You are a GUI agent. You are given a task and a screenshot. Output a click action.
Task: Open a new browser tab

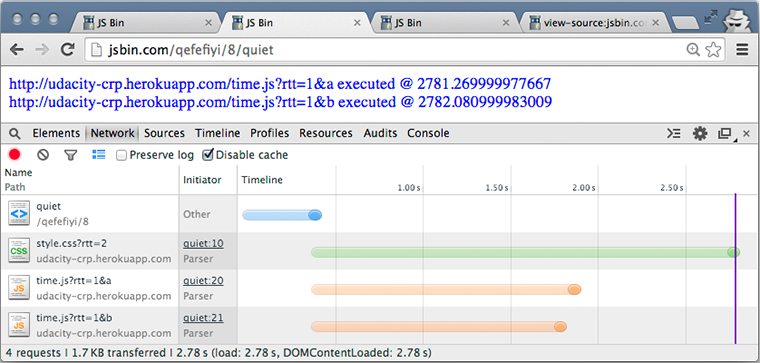(x=685, y=23)
